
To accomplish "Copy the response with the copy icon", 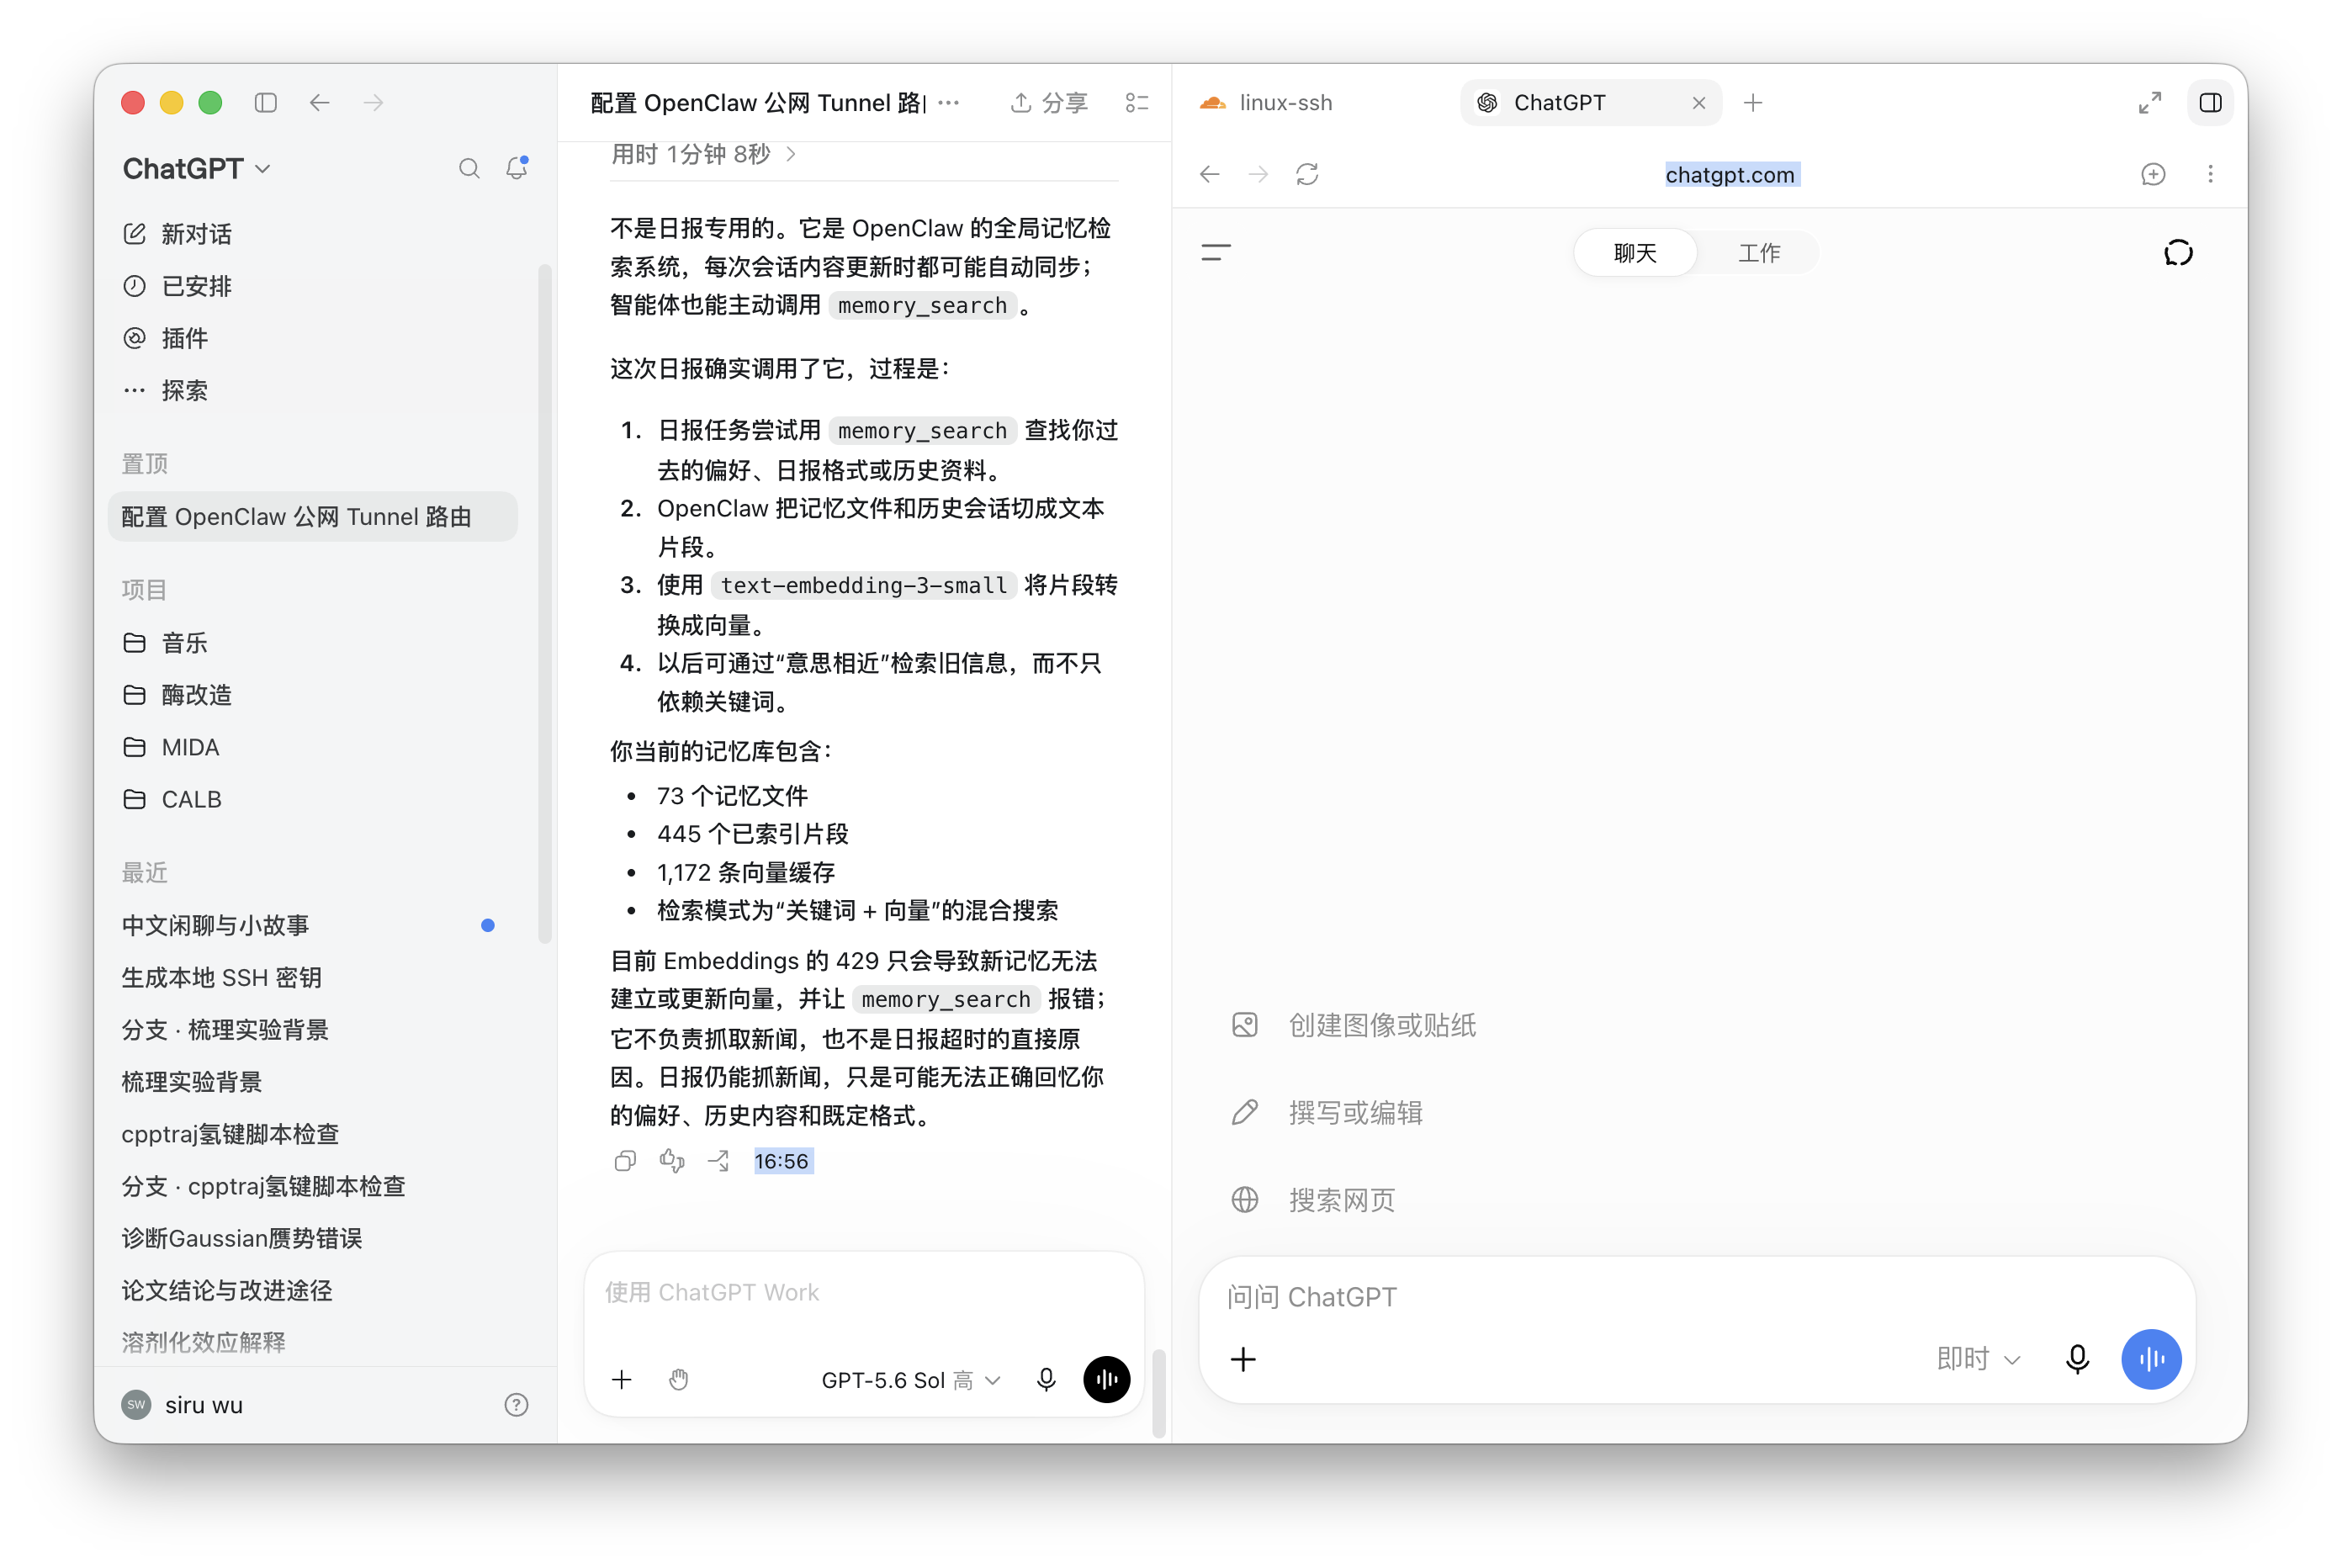I will (625, 1161).
